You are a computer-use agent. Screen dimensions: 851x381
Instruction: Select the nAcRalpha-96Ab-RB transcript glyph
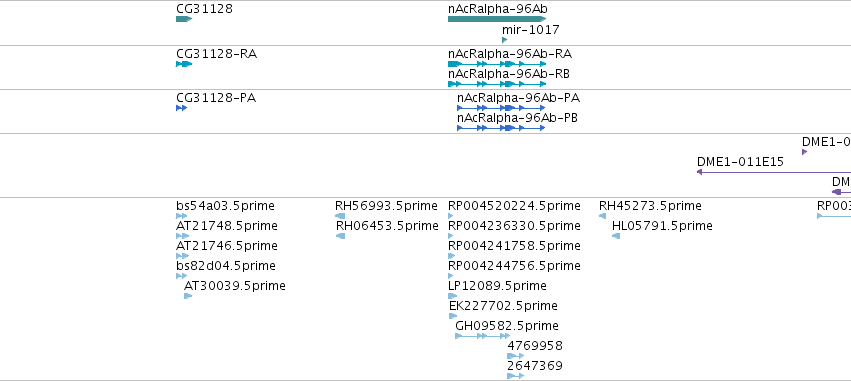[497, 84]
